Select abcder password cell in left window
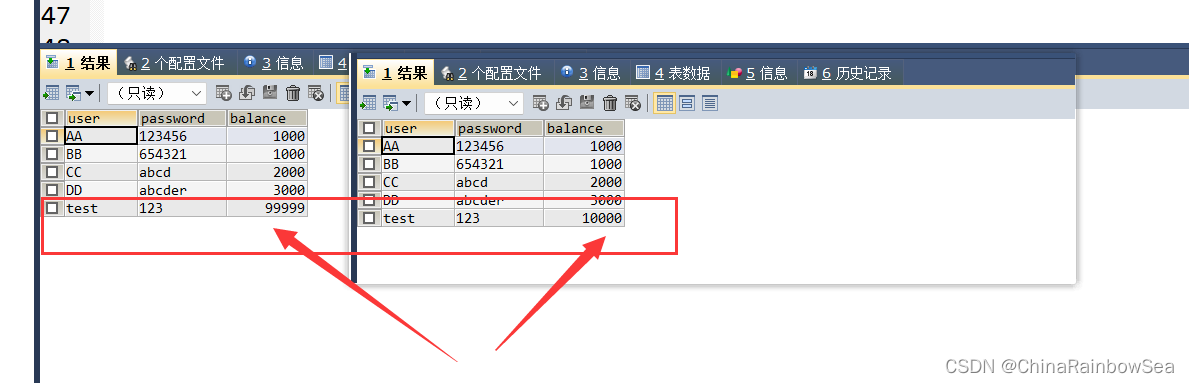1189x383 pixels. pyautogui.click(x=182, y=190)
